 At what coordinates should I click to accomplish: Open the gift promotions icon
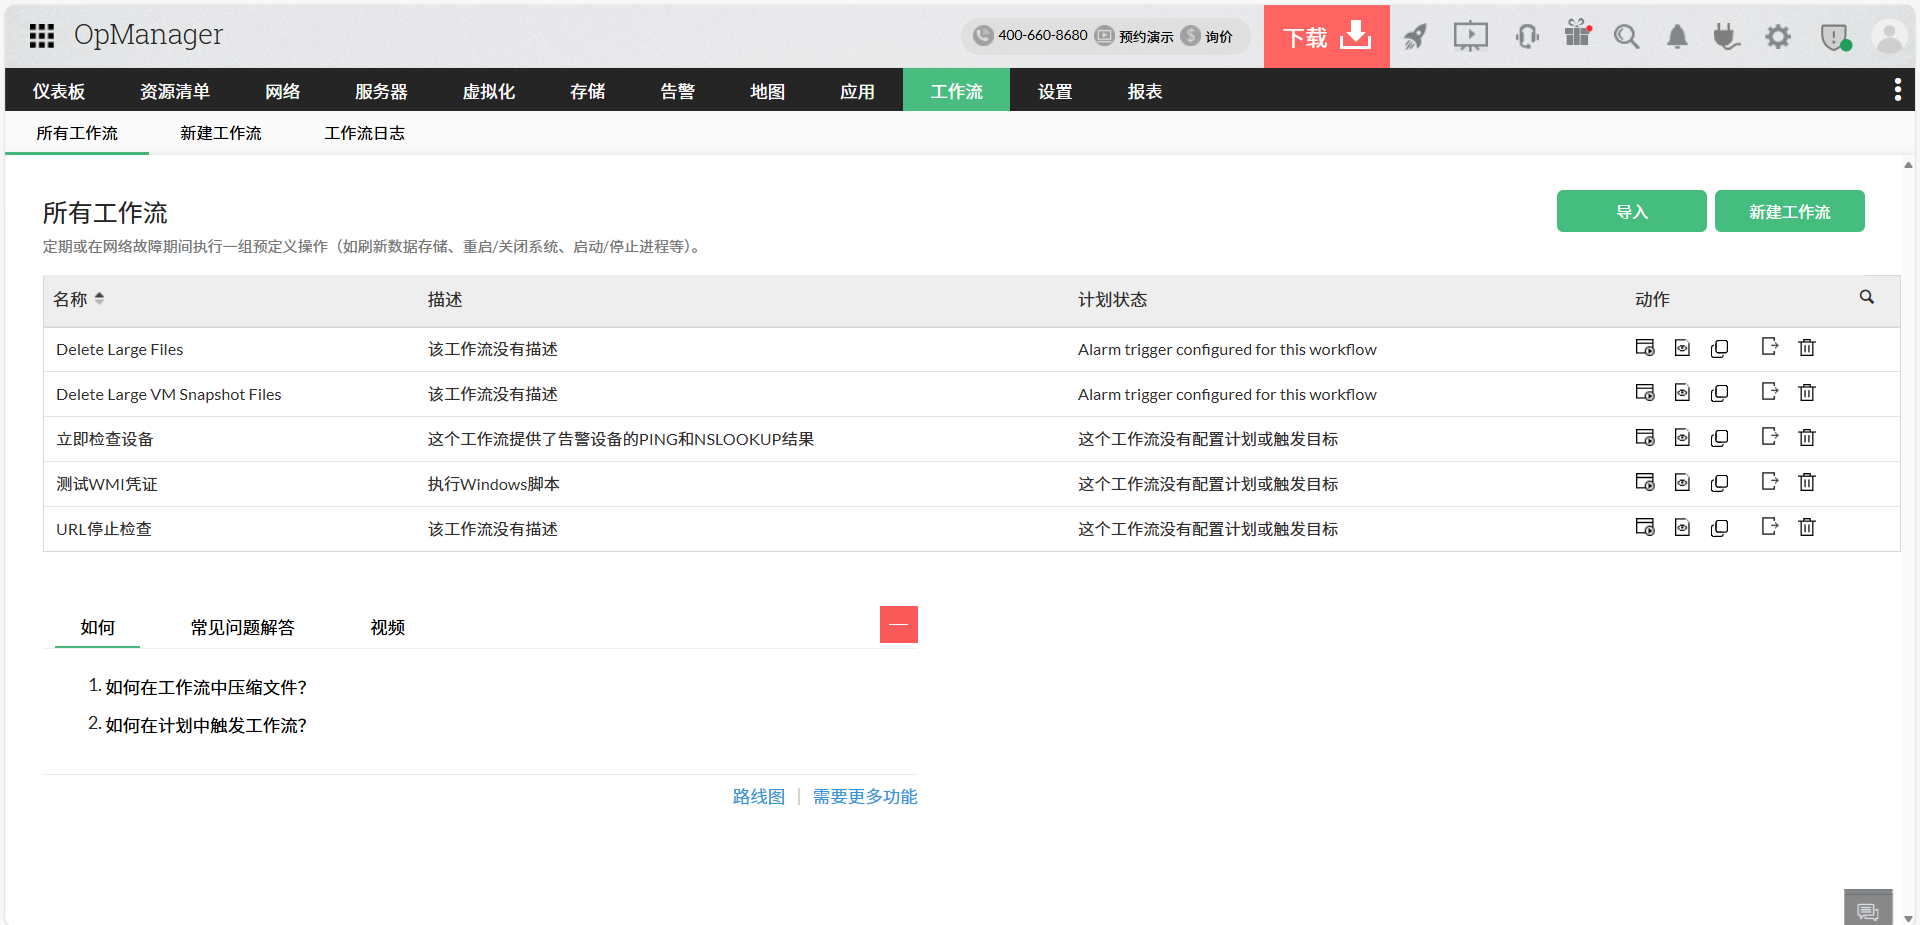click(1577, 36)
